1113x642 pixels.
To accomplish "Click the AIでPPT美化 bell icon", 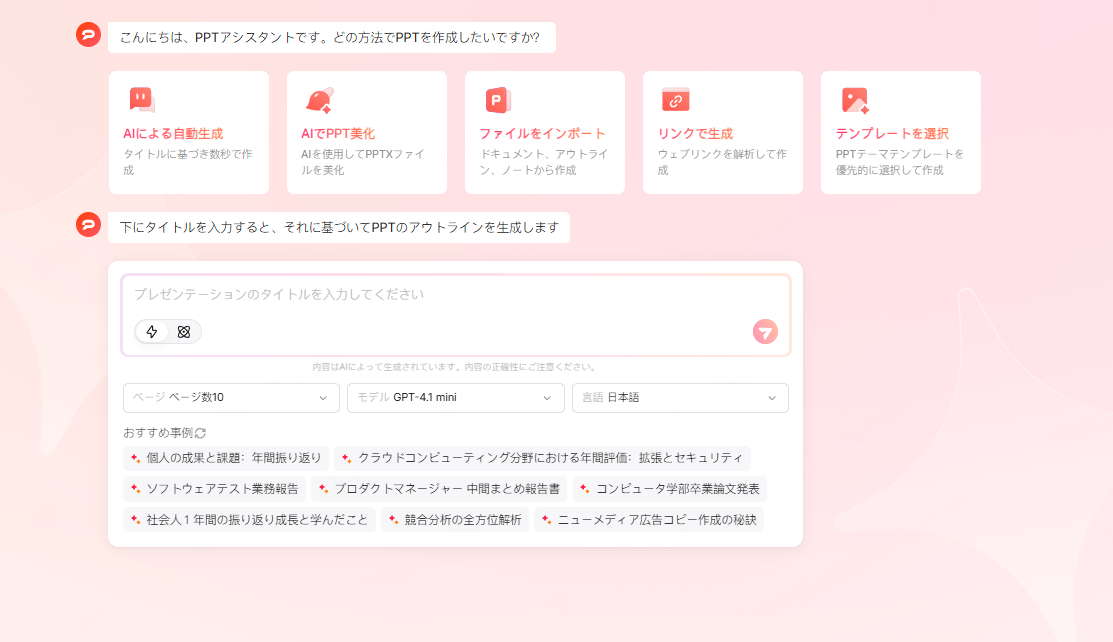I will pos(319,100).
